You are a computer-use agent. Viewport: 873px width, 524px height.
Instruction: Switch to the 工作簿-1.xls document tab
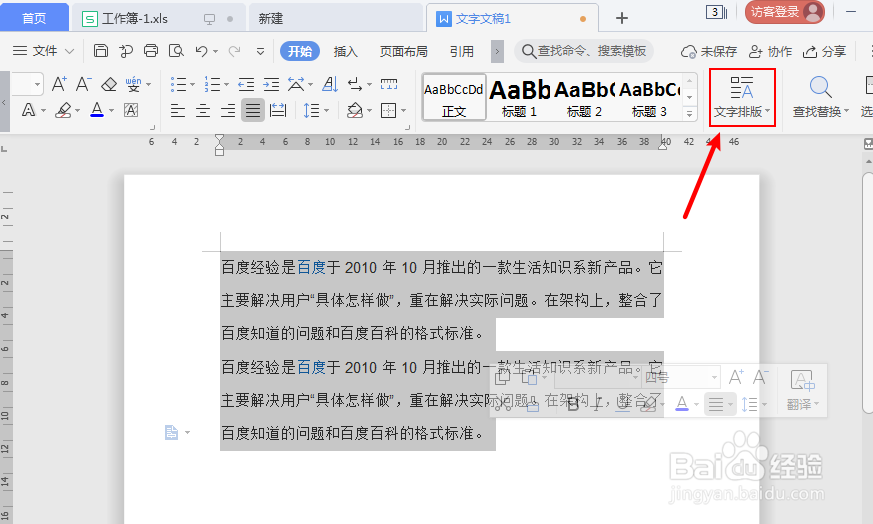[x=158, y=18]
